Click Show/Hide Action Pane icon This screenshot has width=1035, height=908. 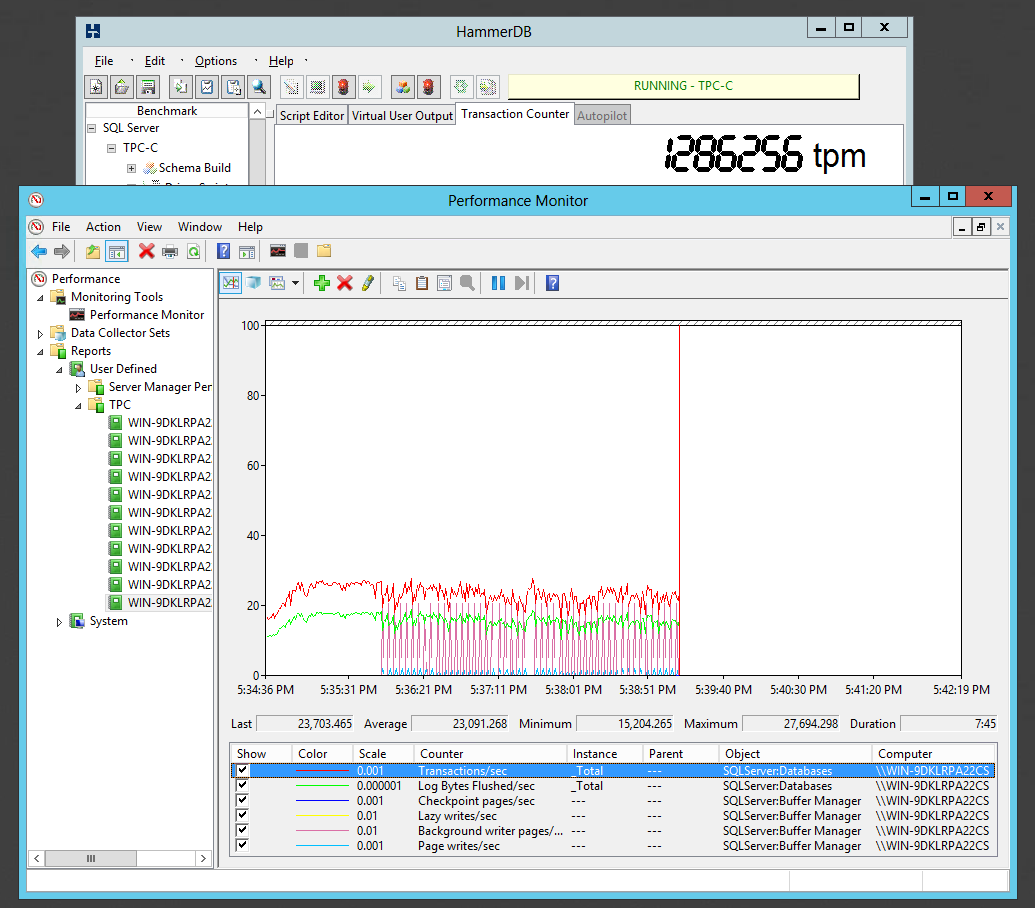[x=247, y=251]
